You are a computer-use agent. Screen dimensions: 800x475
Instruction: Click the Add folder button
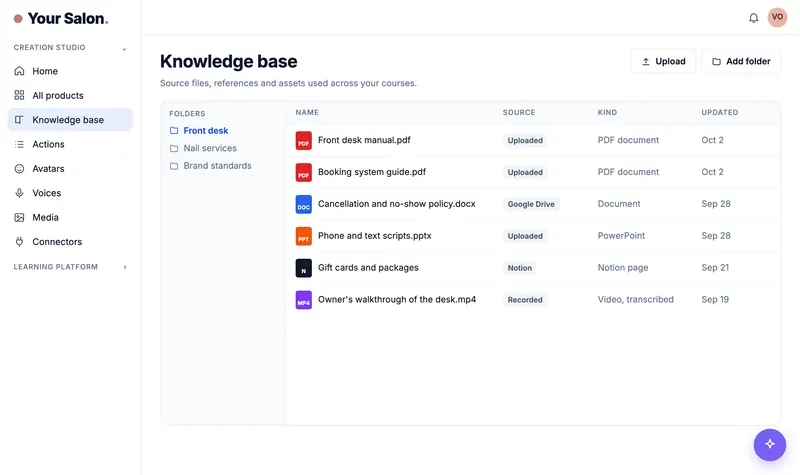click(x=741, y=61)
